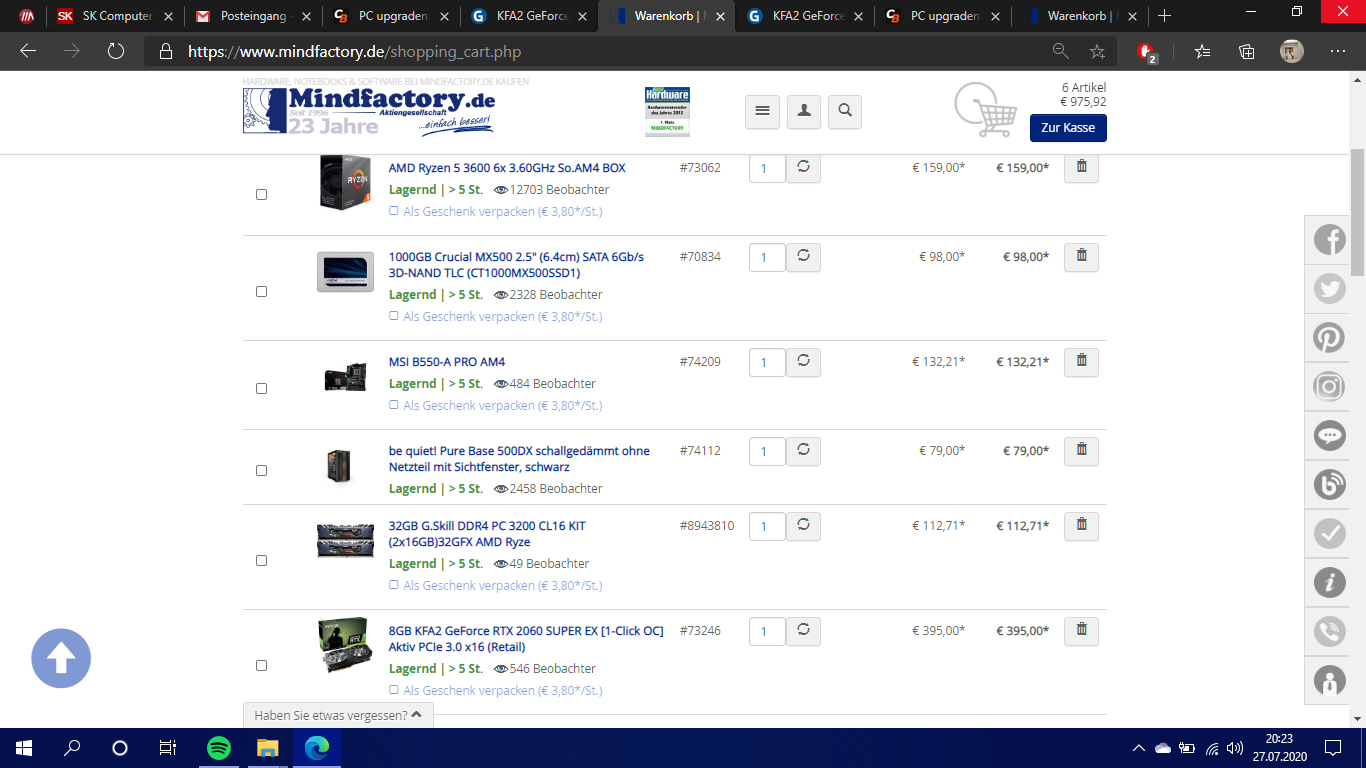Share on Facebook from side social bar

pos(1329,240)
